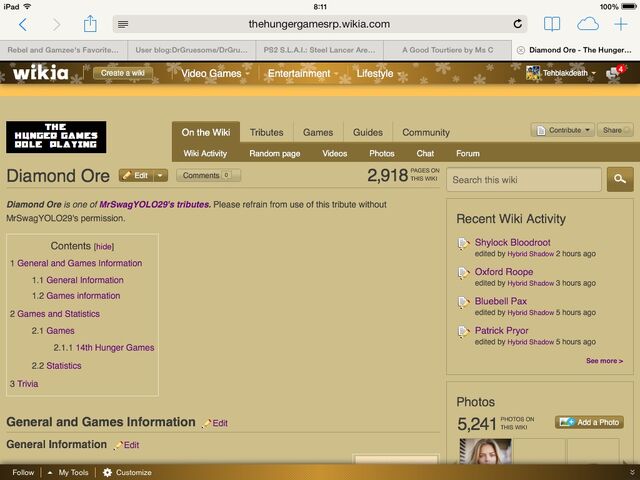The image size is (640, 480).
Task: Close the Diamond Ore tab
Action: coord(520,50)
